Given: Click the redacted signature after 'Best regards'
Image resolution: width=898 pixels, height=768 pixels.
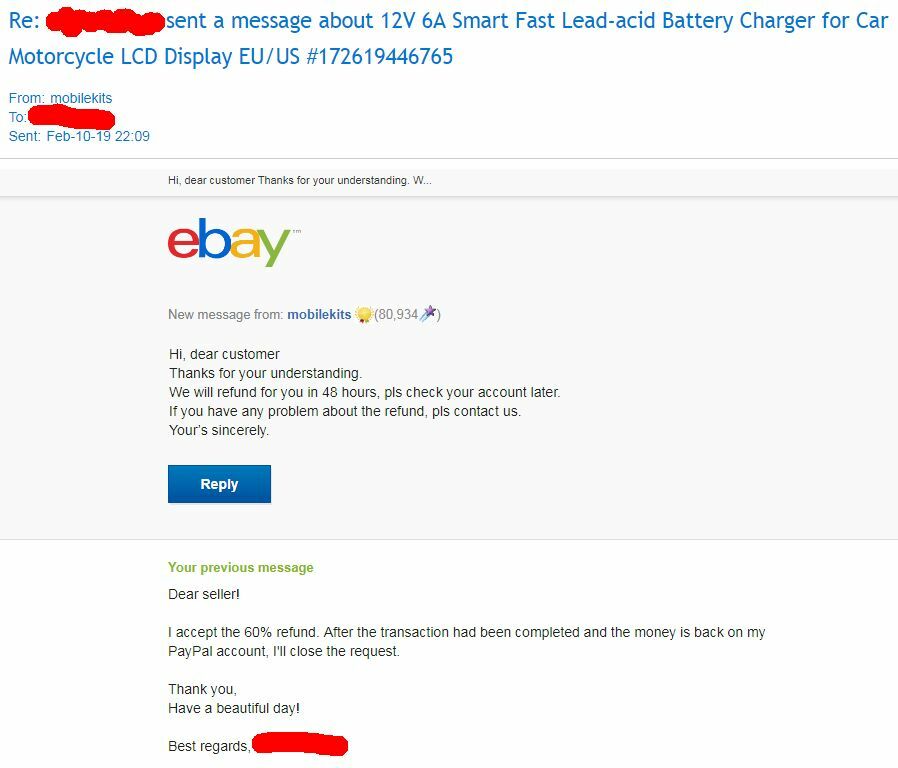Looking at the screenshot, I should point(300,743).
